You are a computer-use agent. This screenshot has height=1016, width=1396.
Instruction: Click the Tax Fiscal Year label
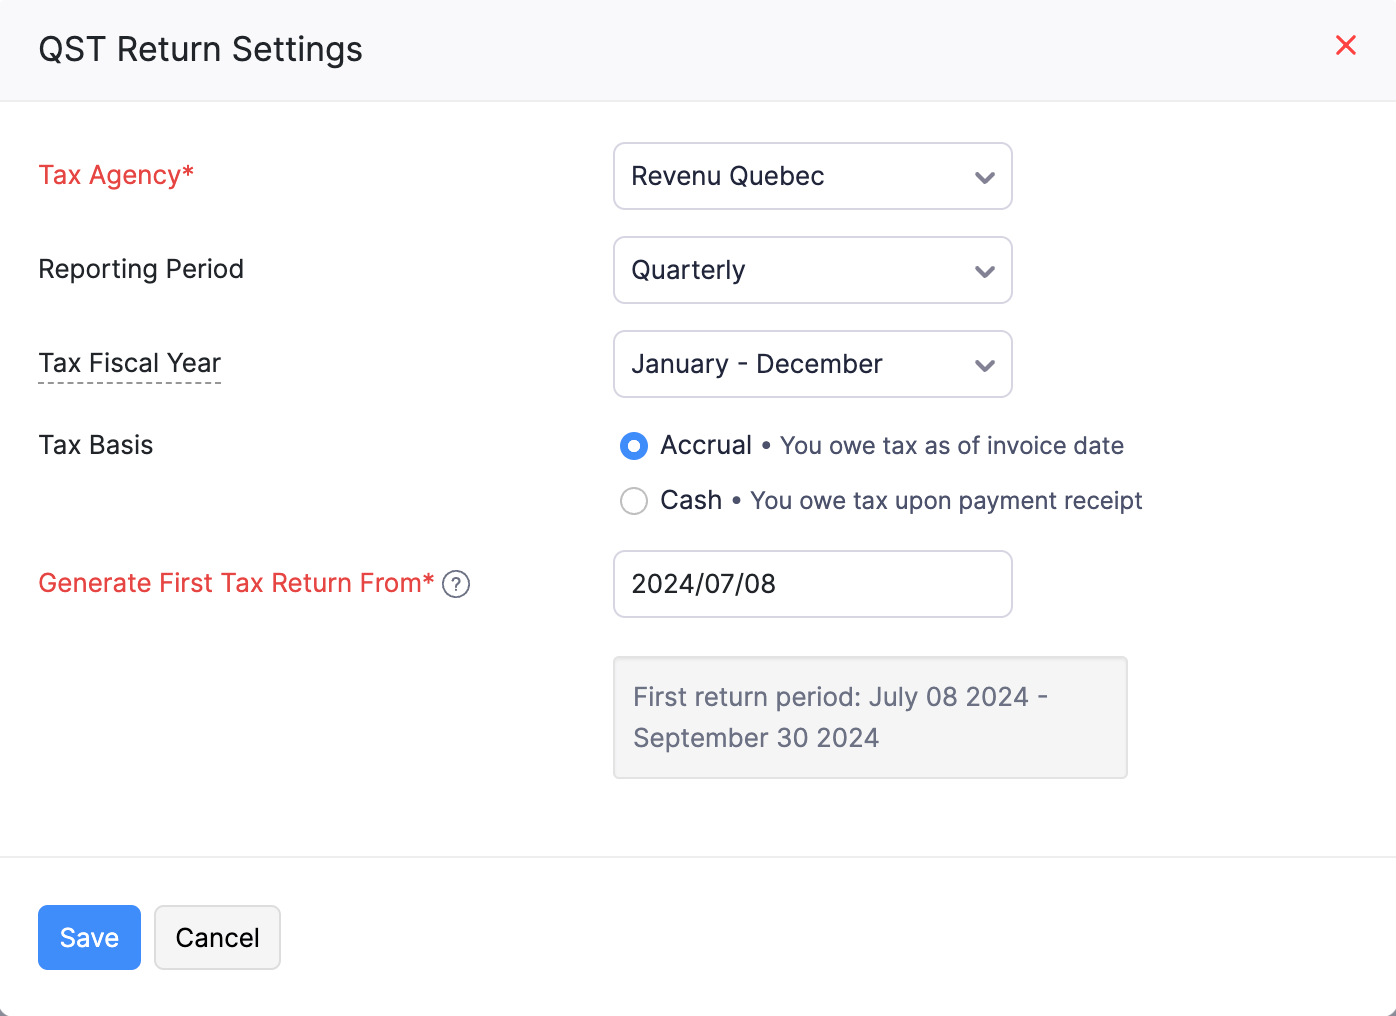(129, 363)
